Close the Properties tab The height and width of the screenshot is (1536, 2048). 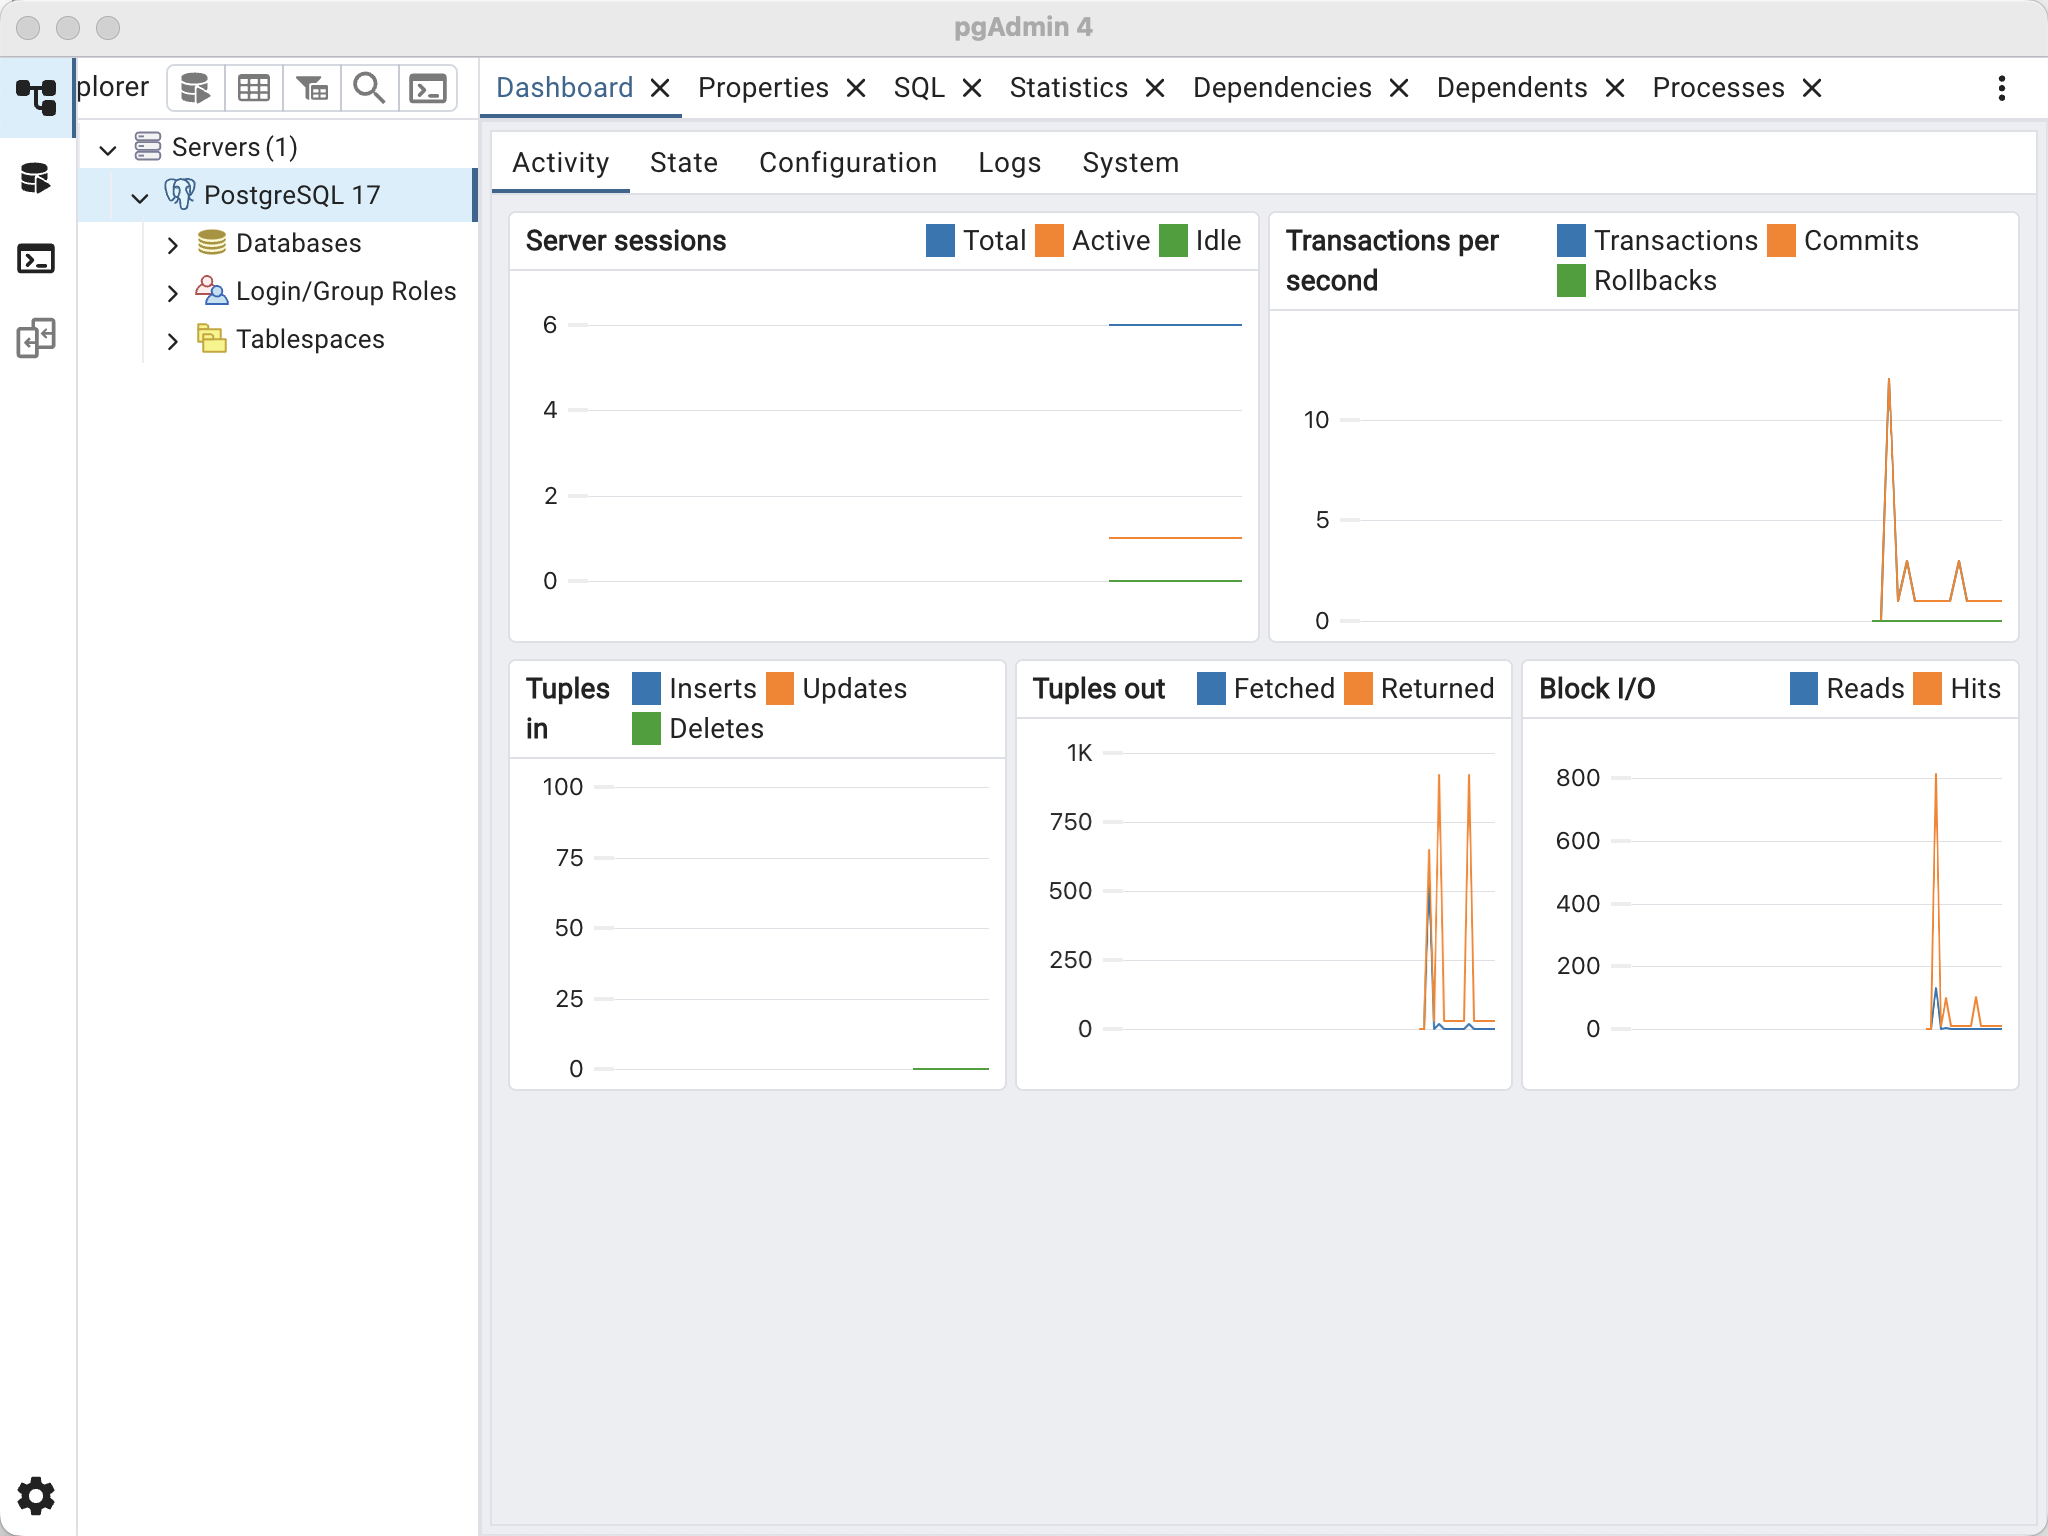pos(856,89)
